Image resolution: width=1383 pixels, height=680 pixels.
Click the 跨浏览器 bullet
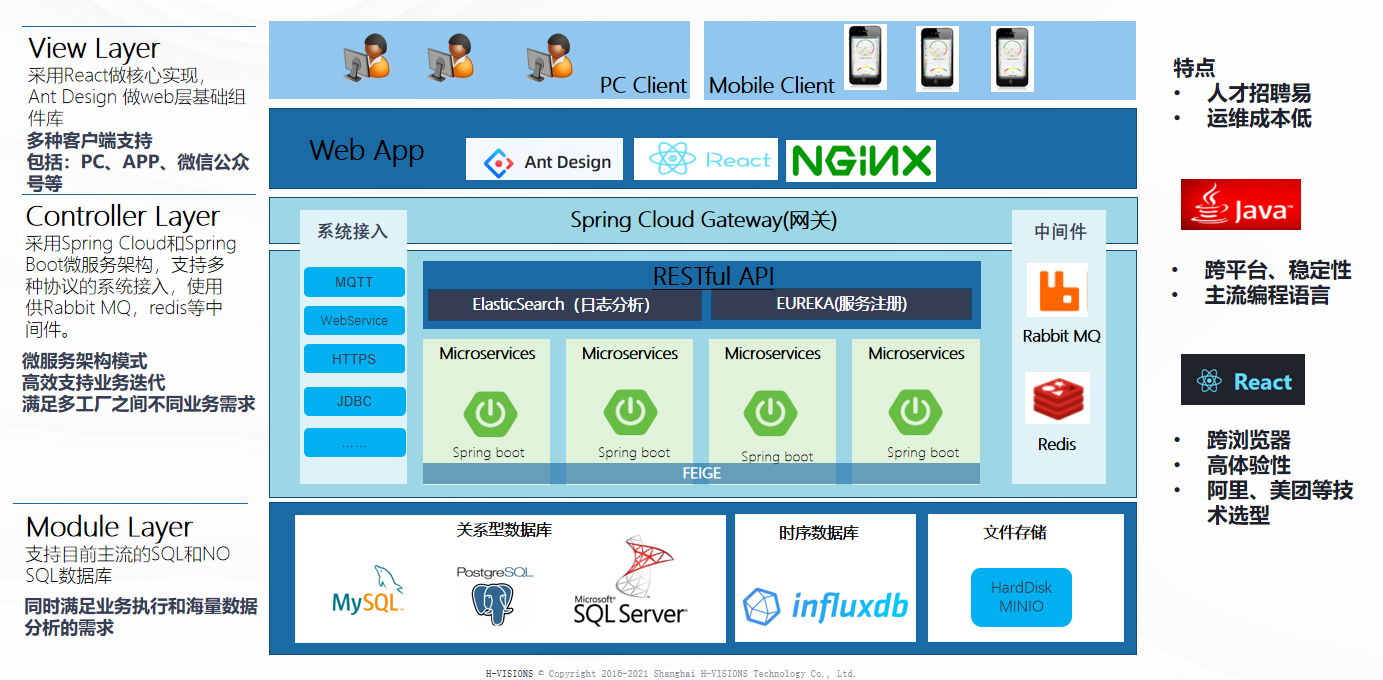(x=1249, y=440)
